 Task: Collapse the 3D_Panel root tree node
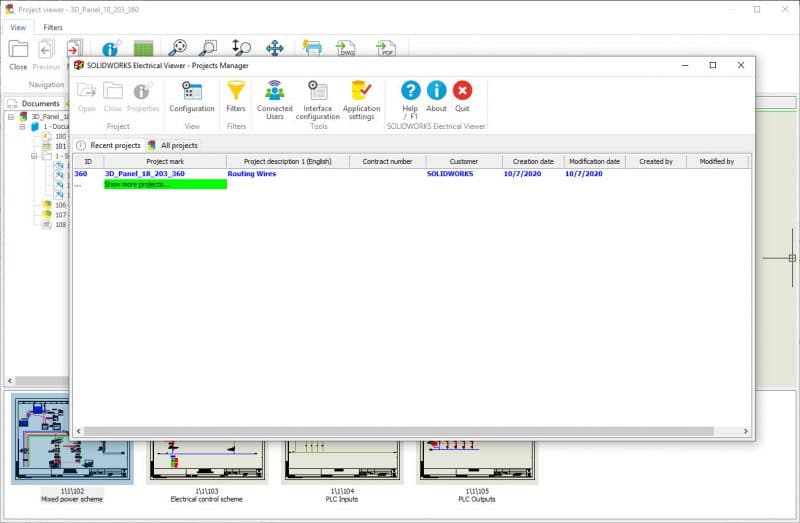[x=11, y=116]
